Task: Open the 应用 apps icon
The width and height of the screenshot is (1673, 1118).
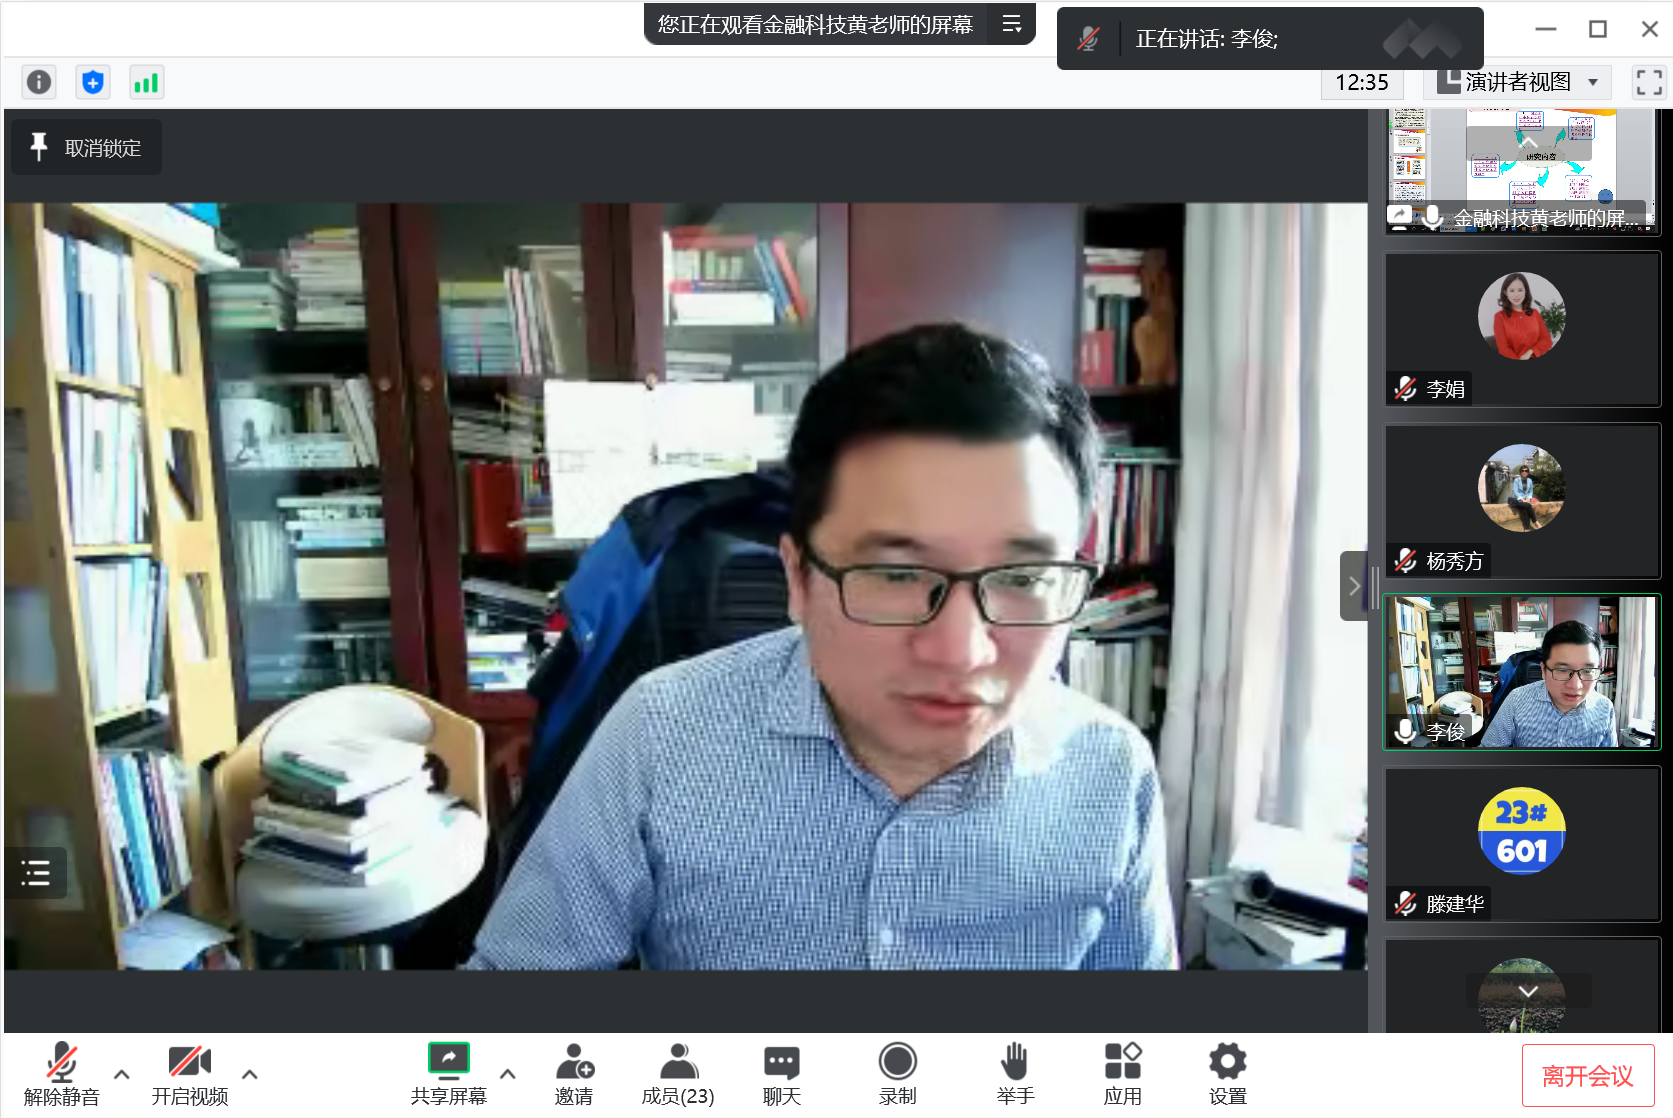Action: click(x=1122, y=1074)
